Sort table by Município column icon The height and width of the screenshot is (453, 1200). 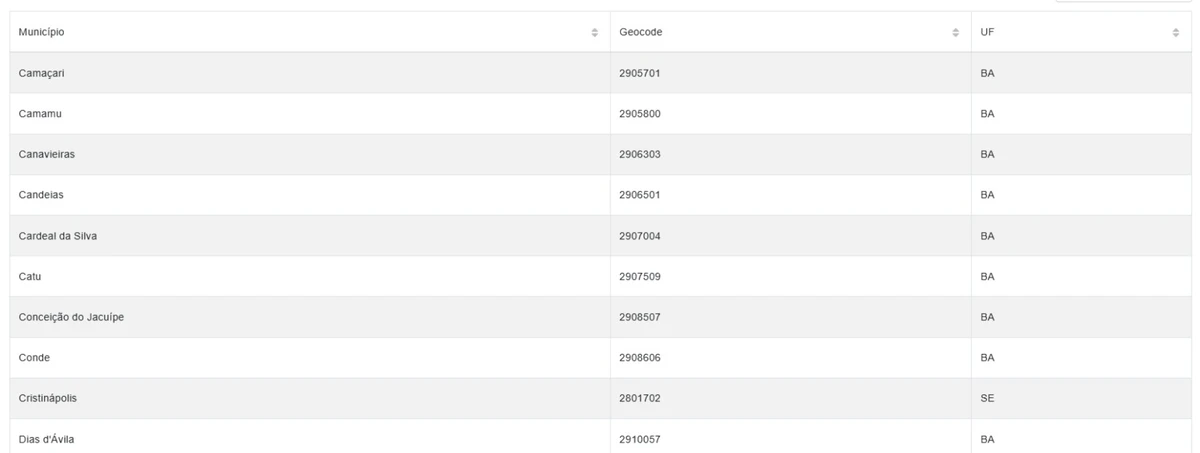595,33
